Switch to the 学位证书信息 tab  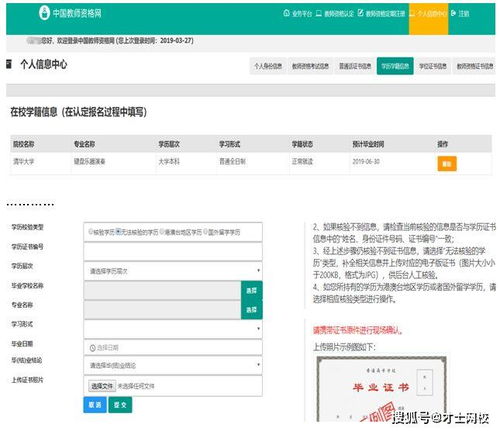[x=433, y=66]
